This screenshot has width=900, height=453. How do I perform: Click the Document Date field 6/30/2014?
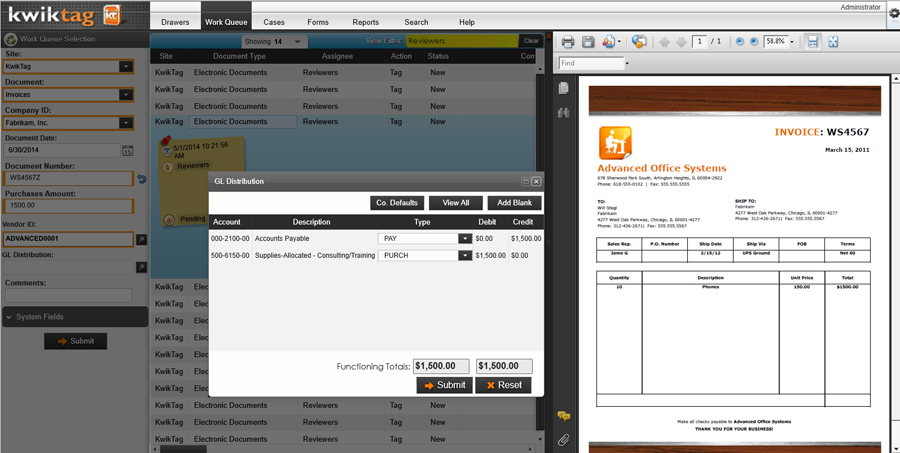[x=63, y=150]
